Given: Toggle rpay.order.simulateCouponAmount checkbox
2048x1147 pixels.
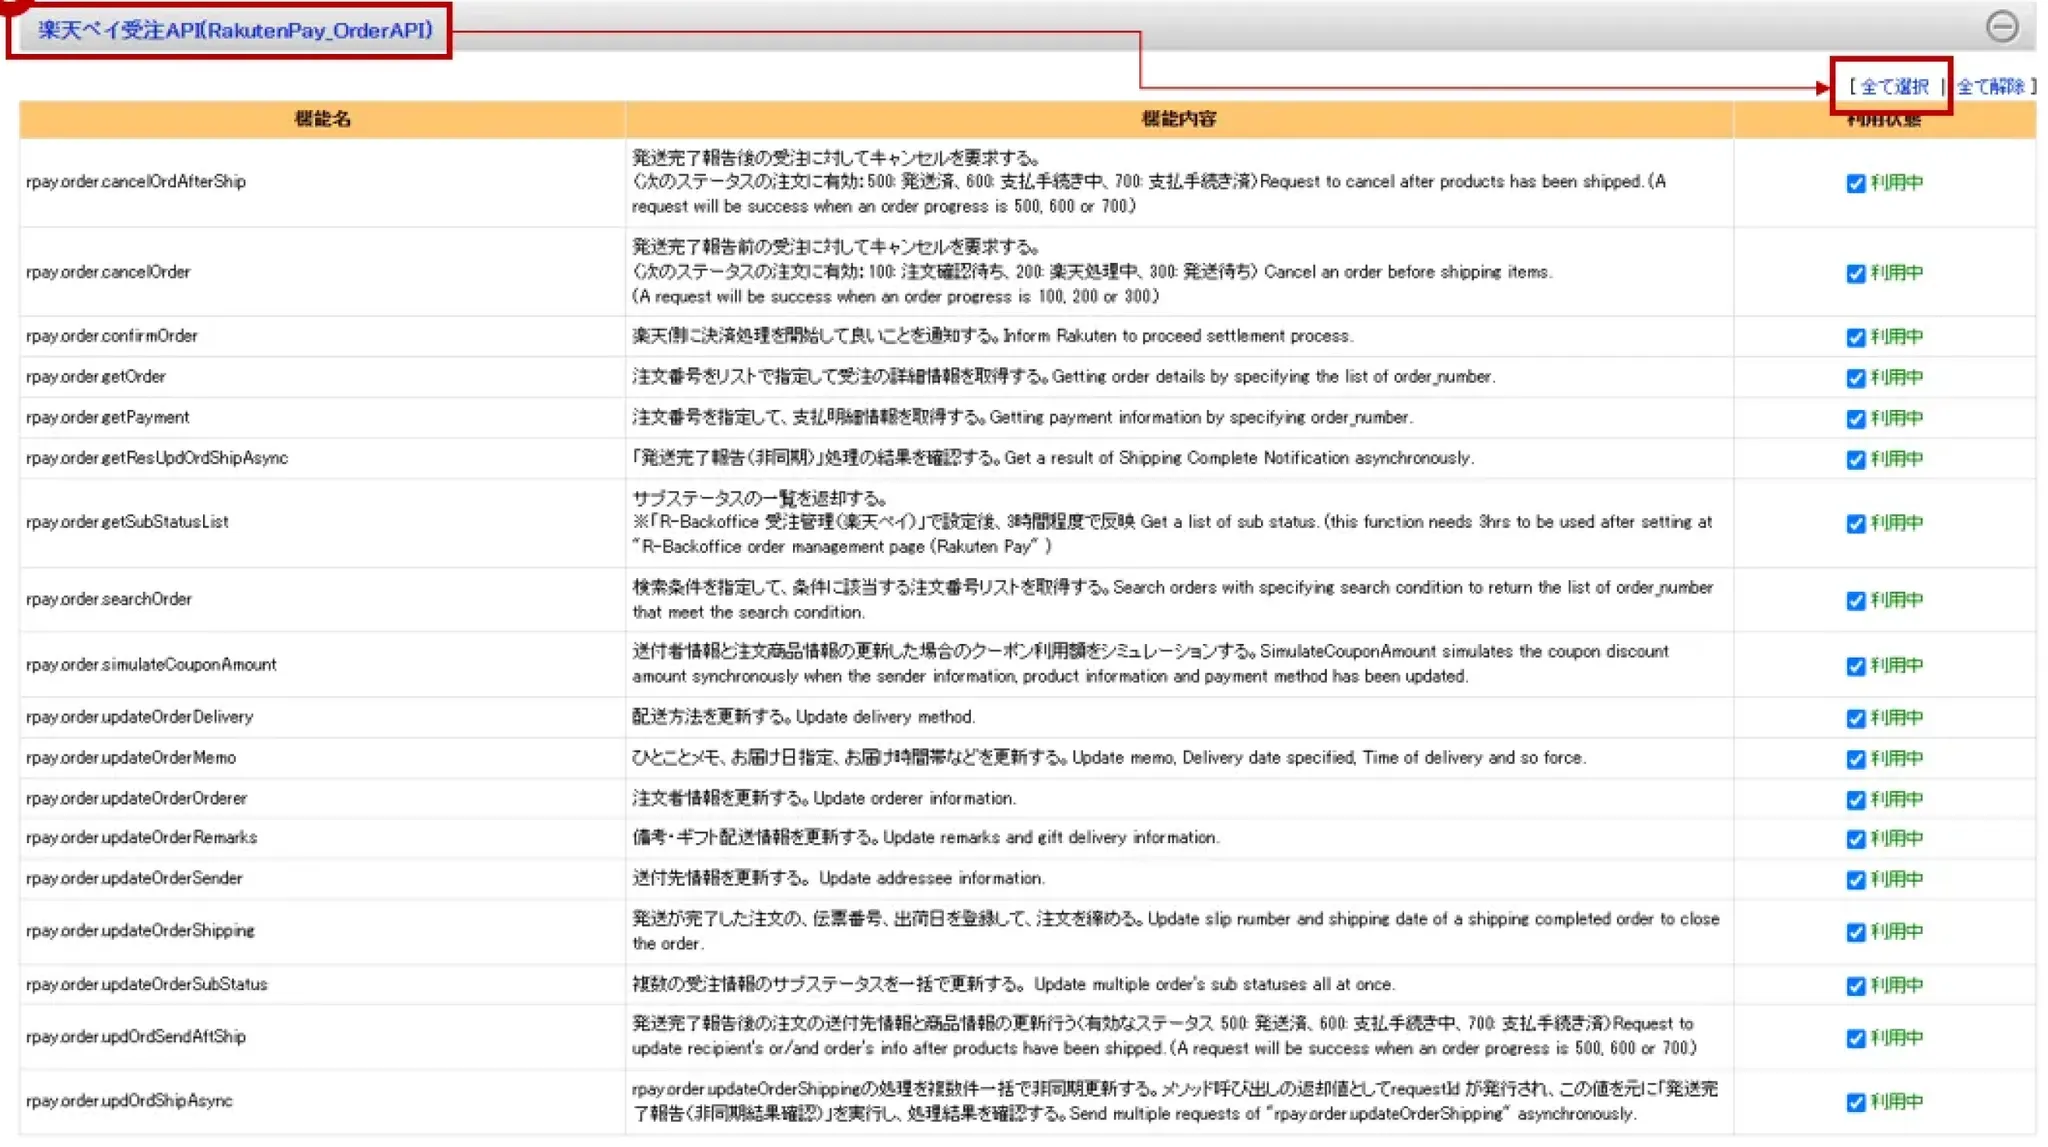Looking at the screenshot, I should coord(1855,666).
